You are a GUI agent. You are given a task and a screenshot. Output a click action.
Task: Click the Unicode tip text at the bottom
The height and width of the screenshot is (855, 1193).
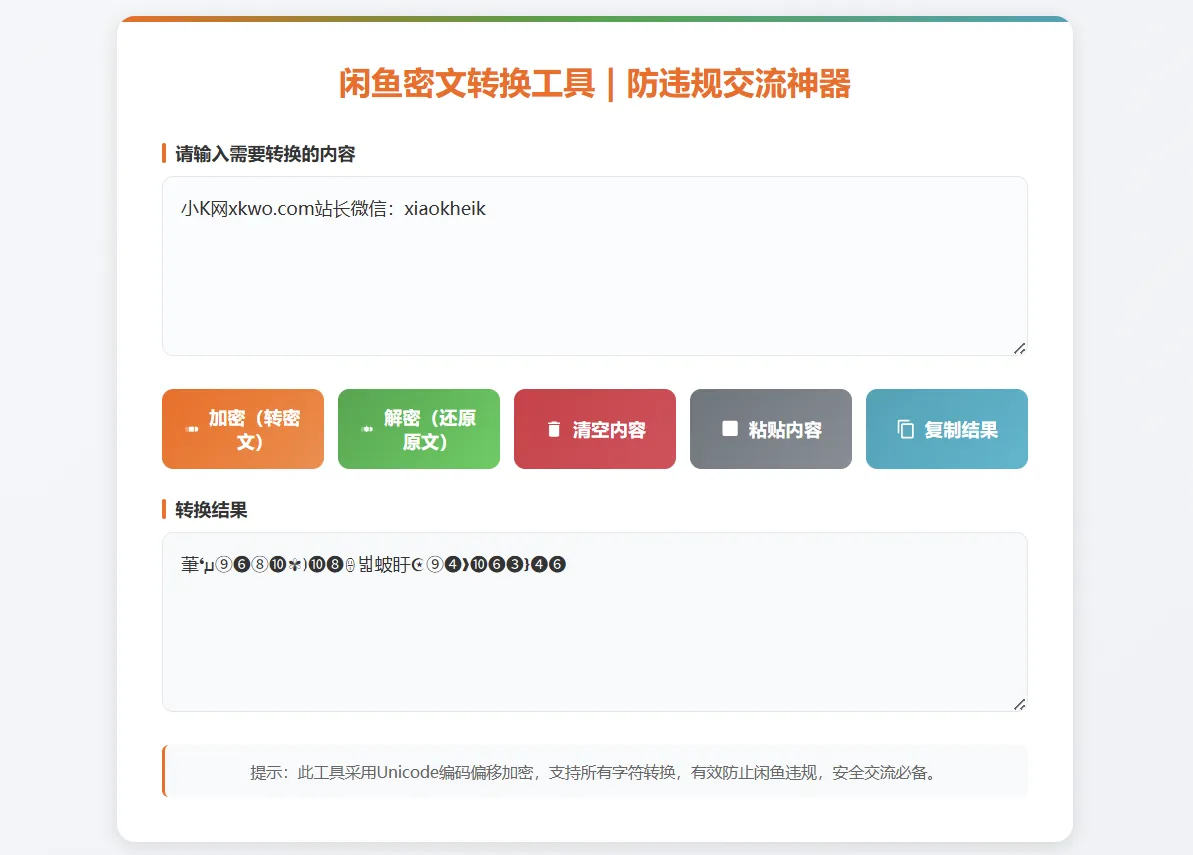point(594,772)
